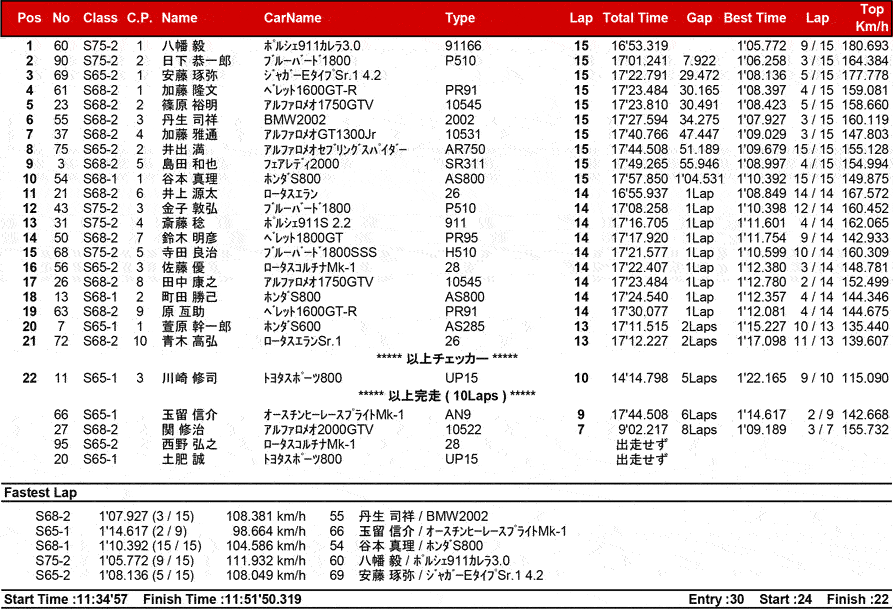Image resolution: width=893 pixels, height=609 pixels.
Task: Click the top speed value 180.693
Action: pos(865,46)
